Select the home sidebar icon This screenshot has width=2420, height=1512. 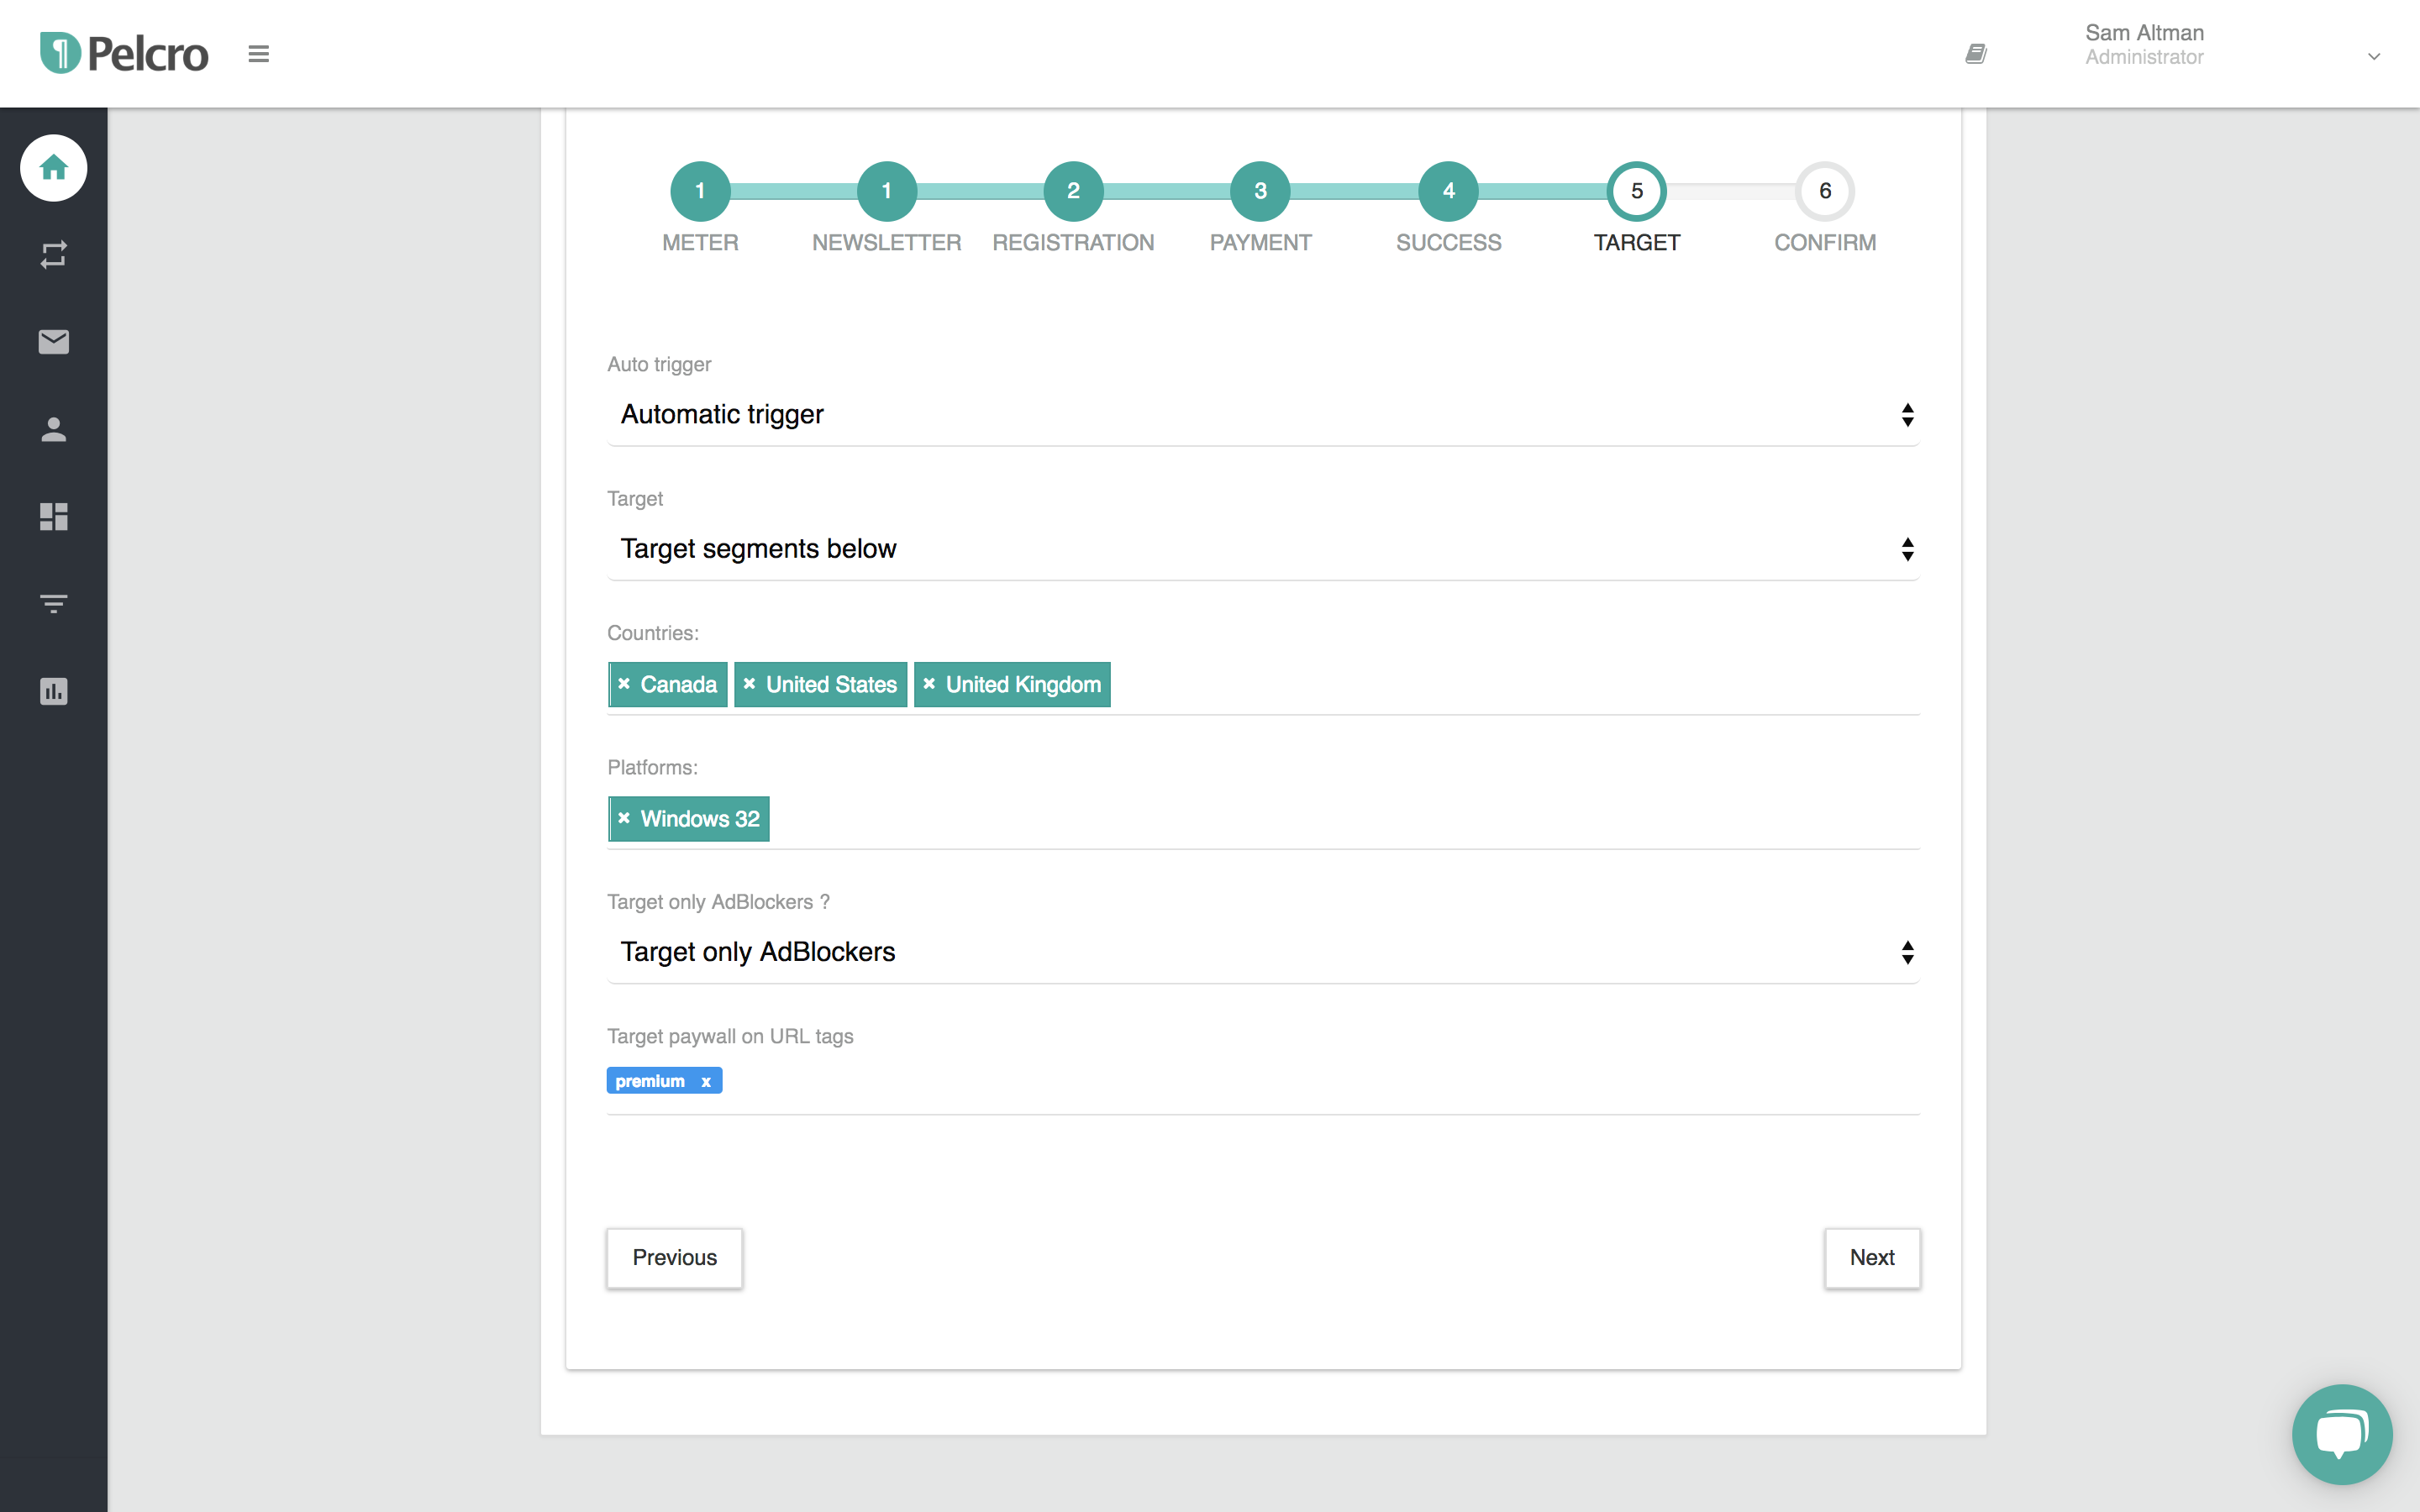(54, 168)
